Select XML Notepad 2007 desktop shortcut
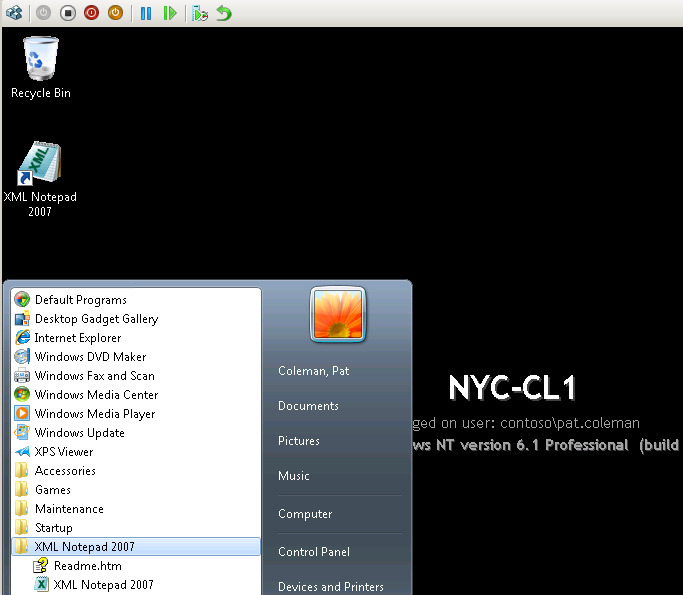Viewport: 683px width, 595px height. [x=40, y=179]
